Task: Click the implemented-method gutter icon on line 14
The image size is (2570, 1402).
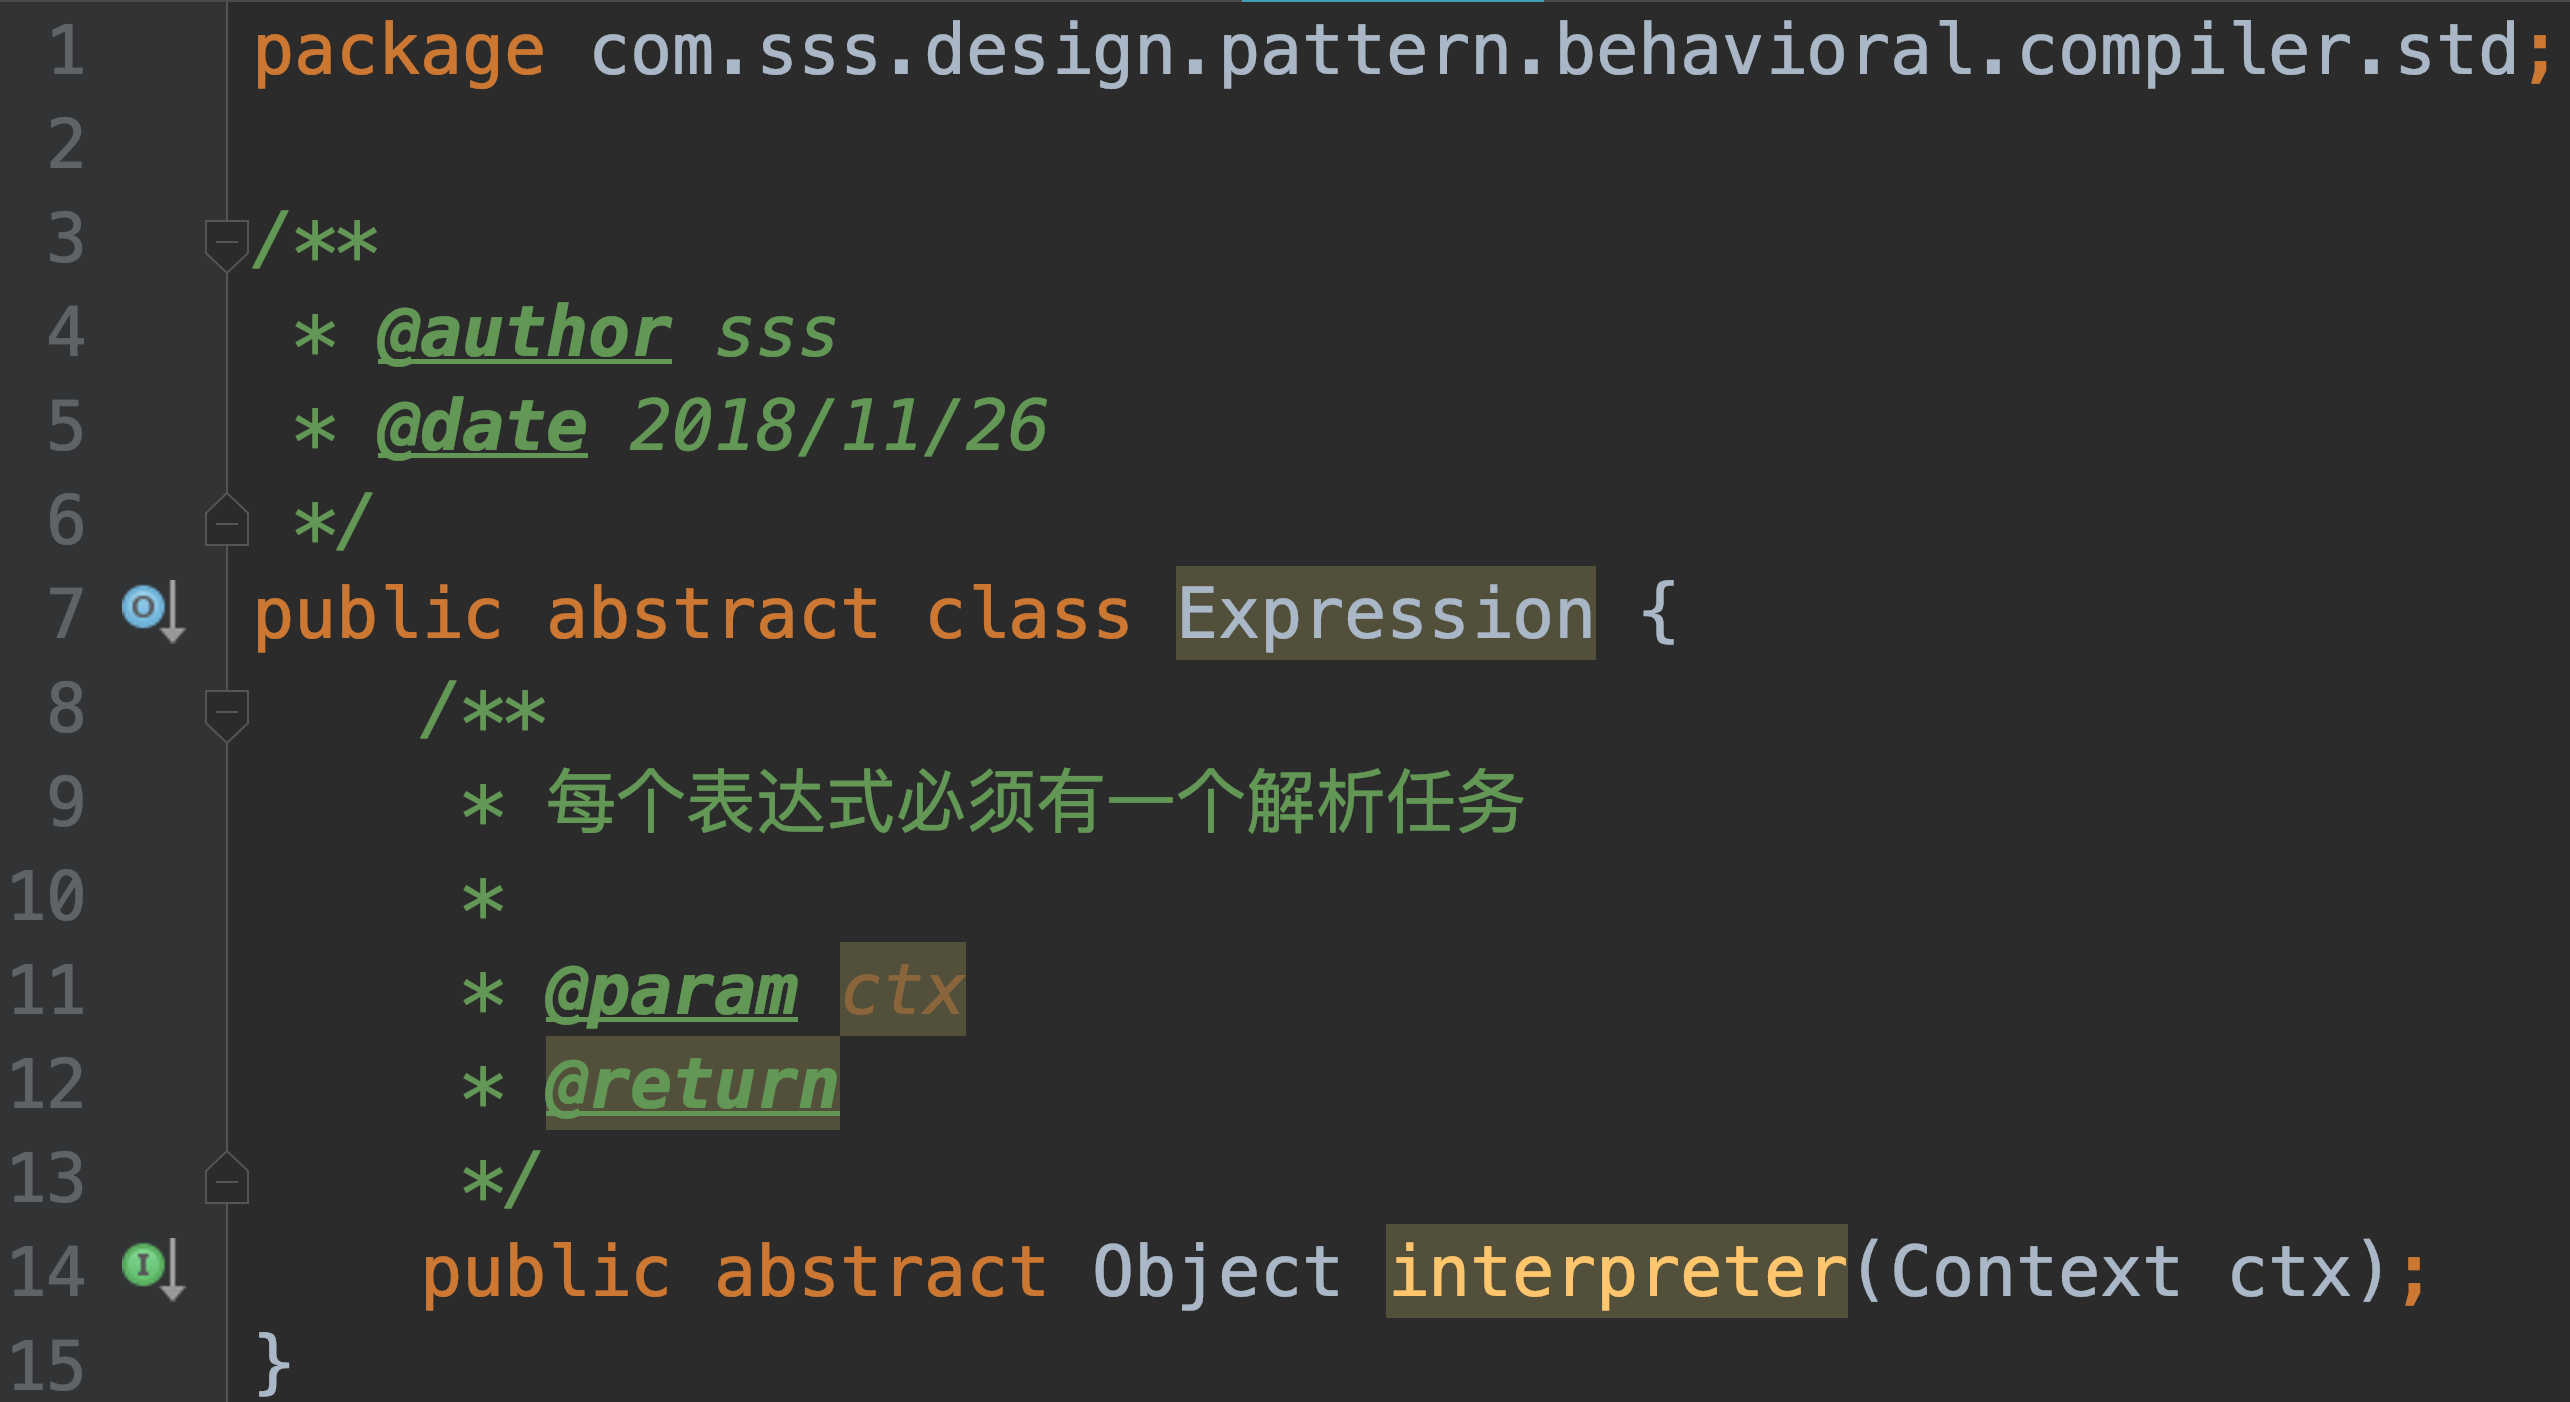Action: tap(145, 1265)
